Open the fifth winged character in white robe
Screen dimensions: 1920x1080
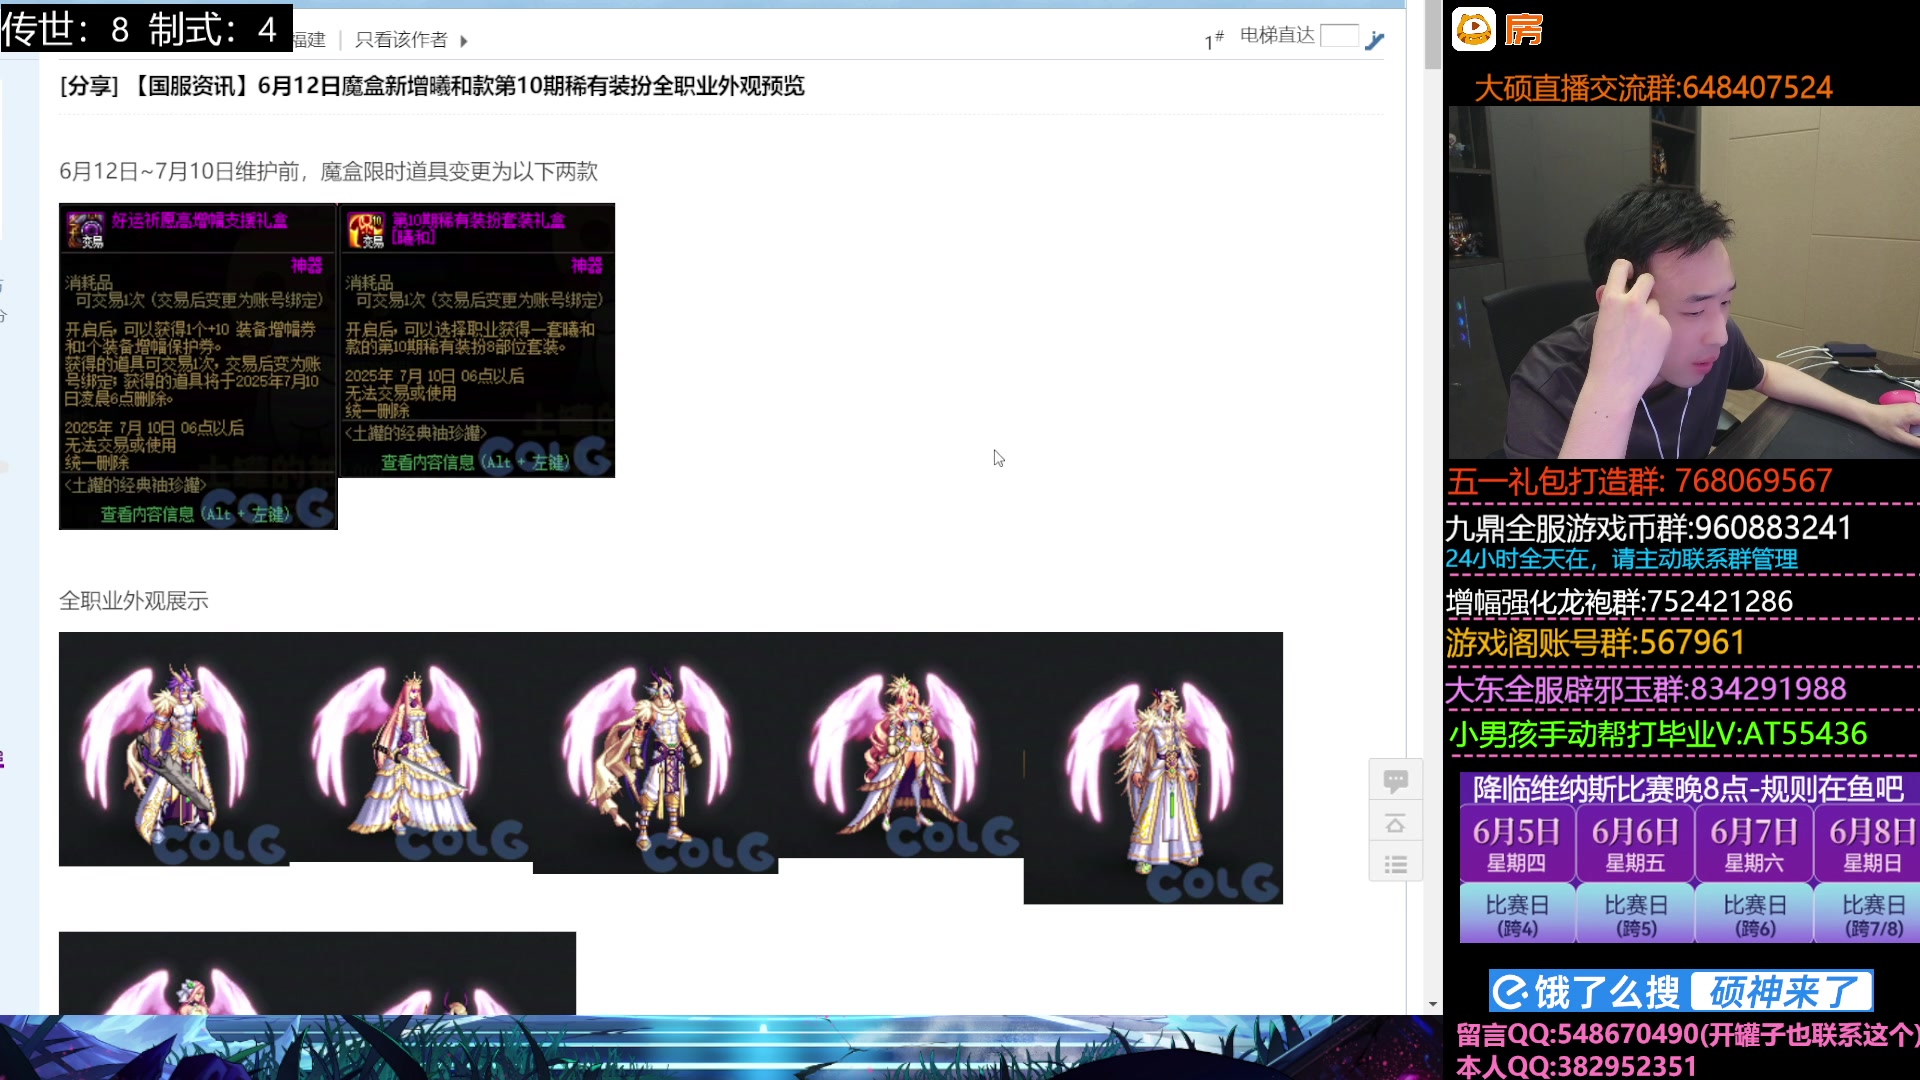[x=1153, y=768]
